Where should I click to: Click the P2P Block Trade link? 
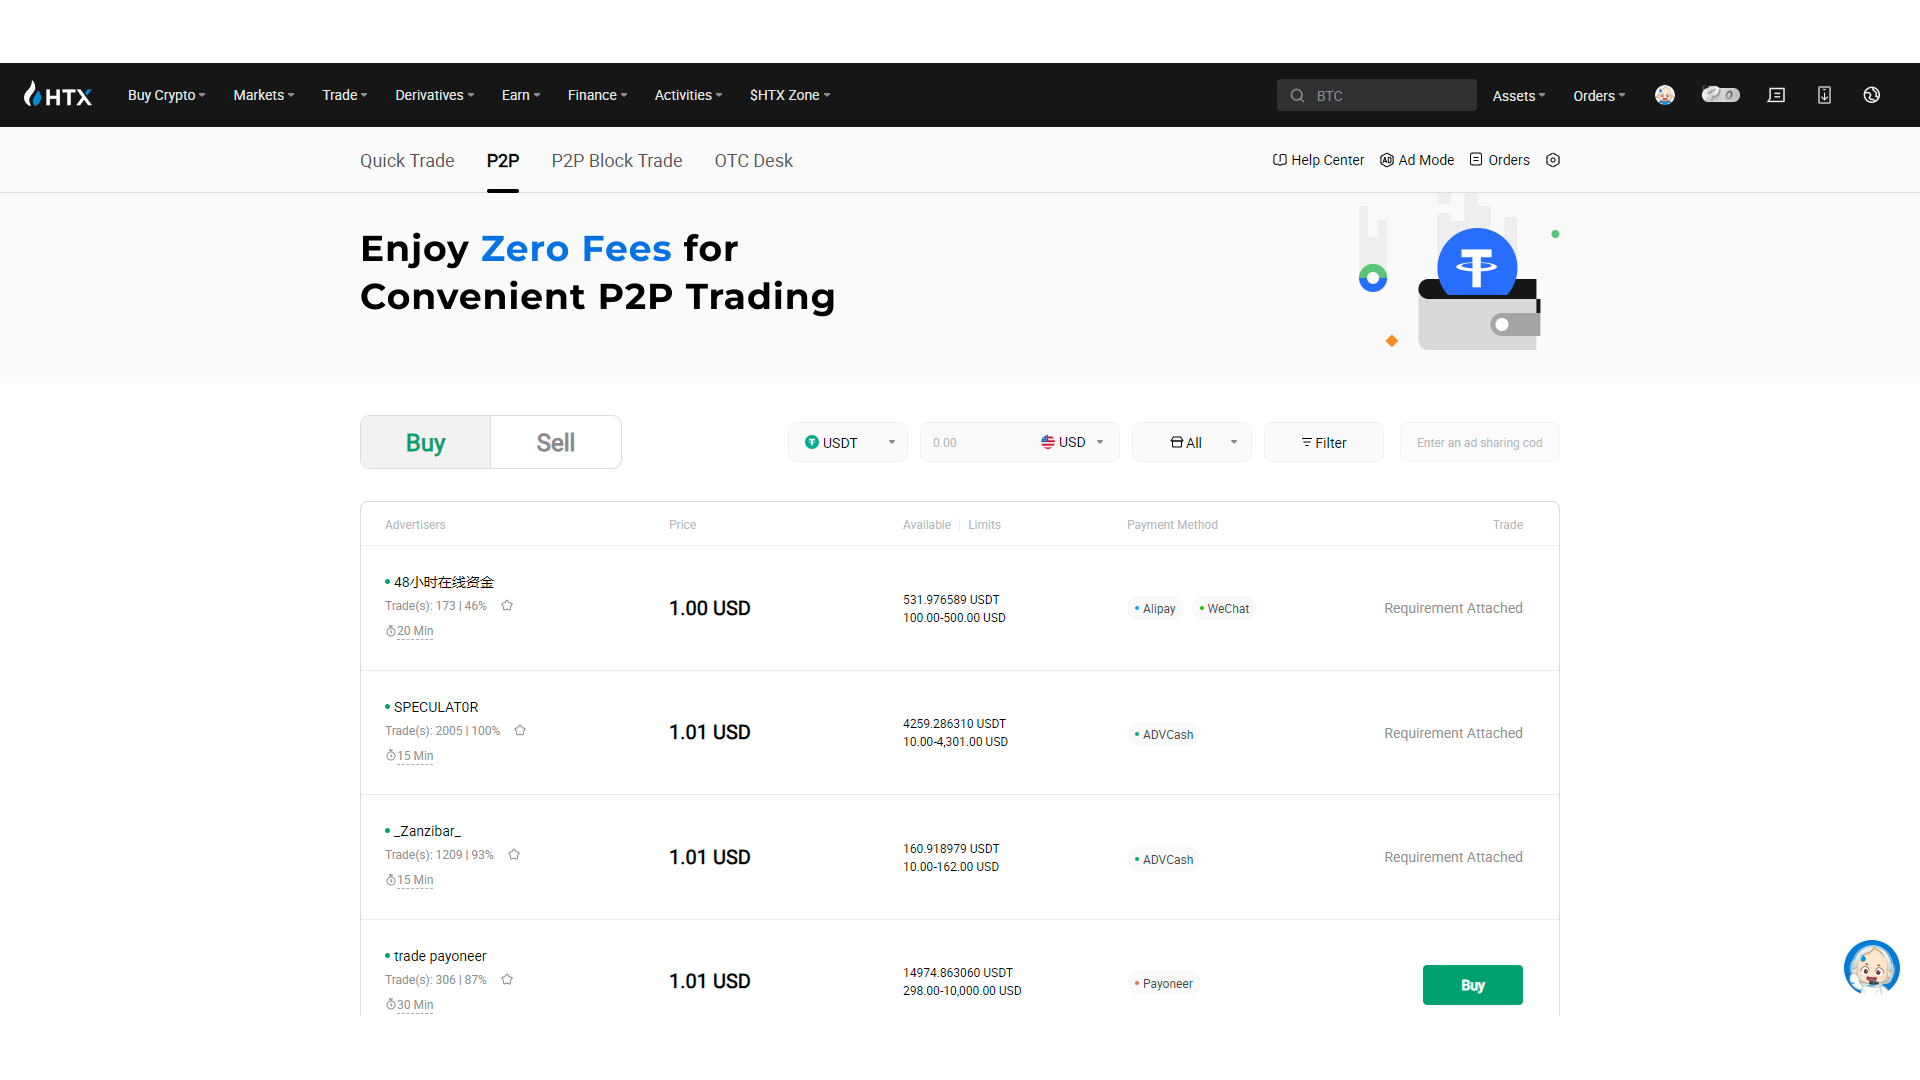click(616, 160)
